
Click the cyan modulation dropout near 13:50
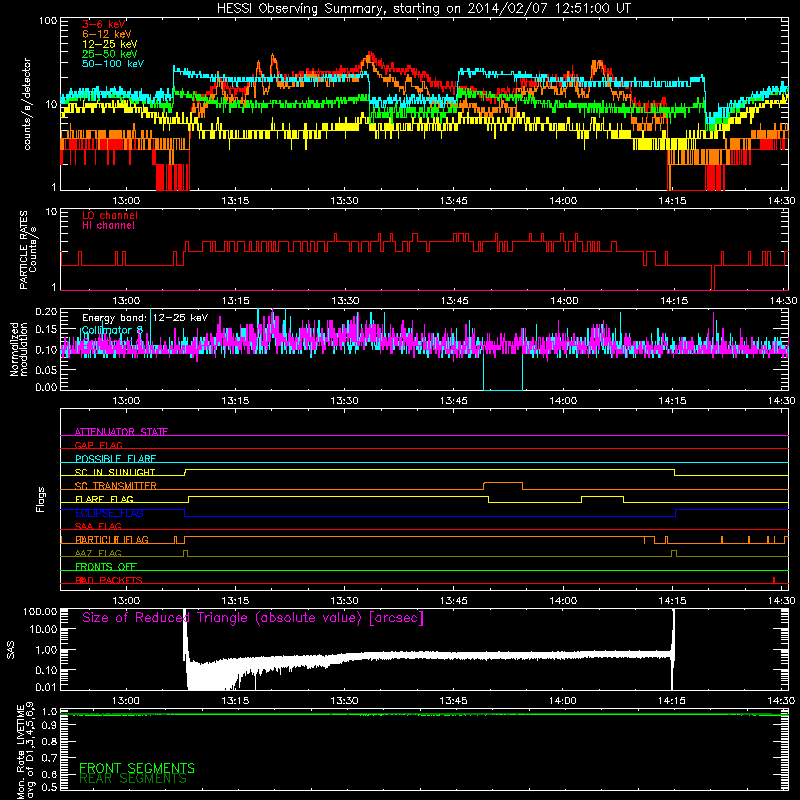503,372
